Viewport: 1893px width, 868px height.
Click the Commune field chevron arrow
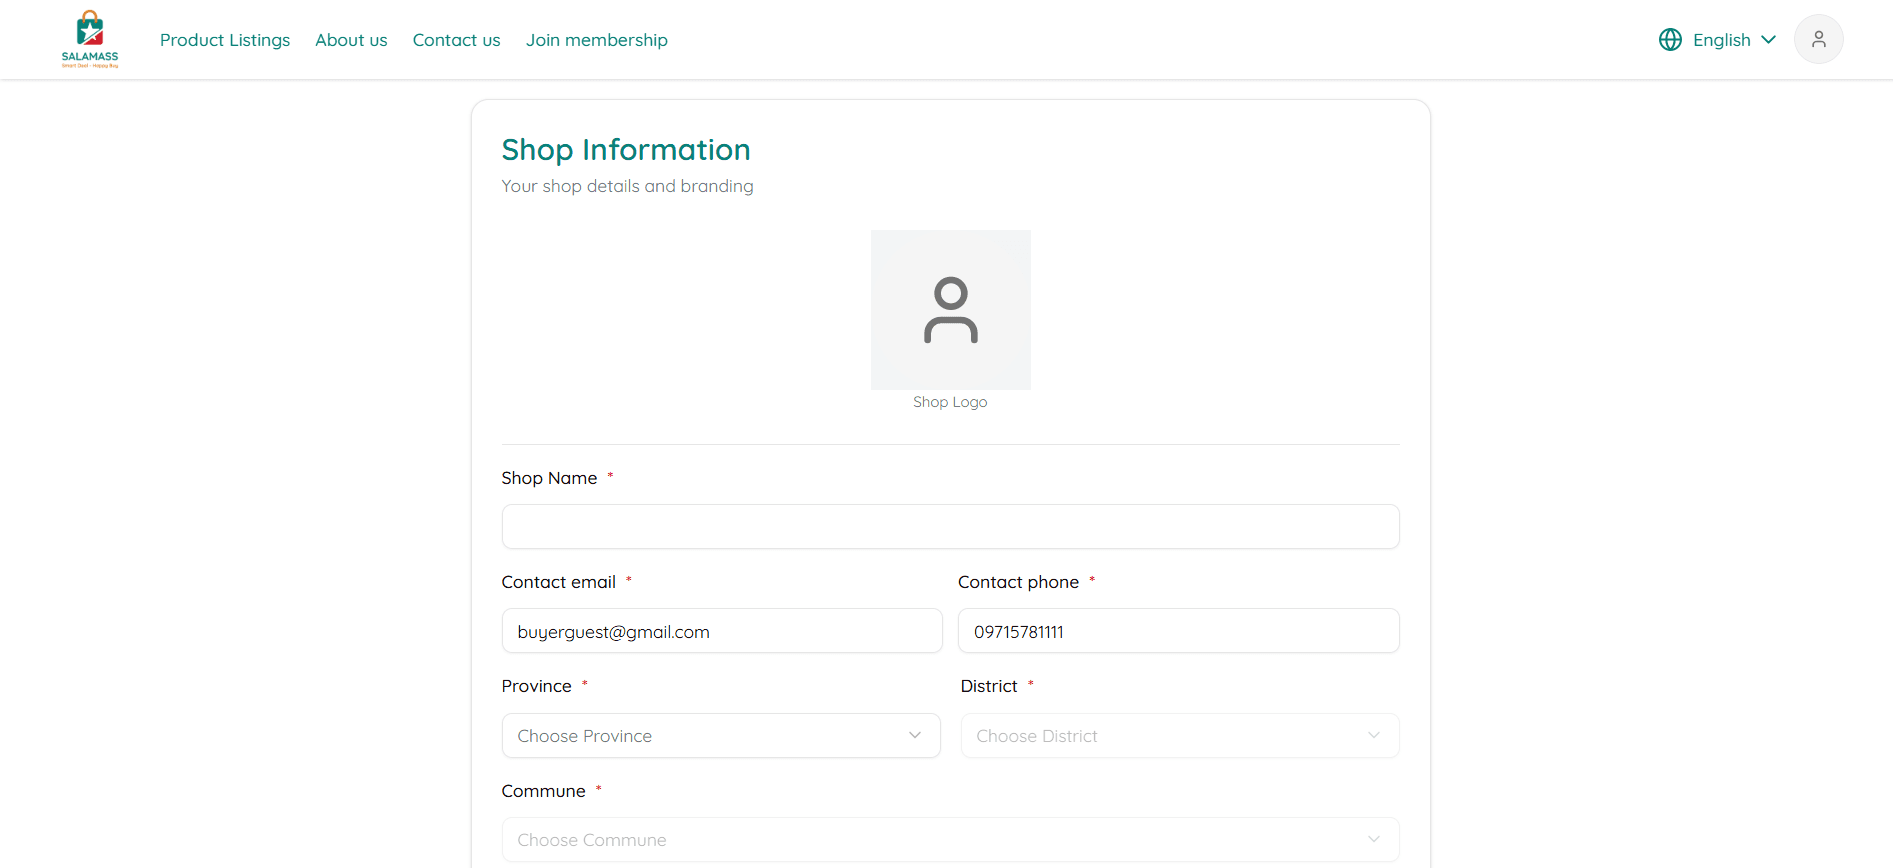pos(1373,839)
